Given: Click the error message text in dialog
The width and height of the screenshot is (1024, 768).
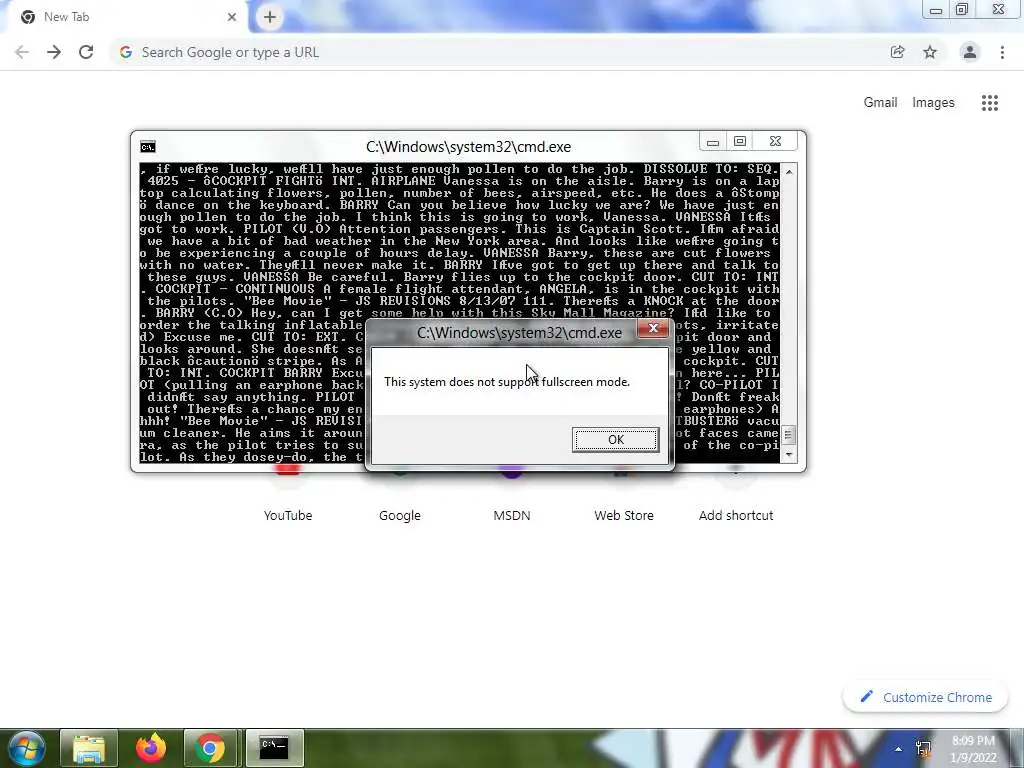Looking at the screenshot, I should click(x=507, y=382).
